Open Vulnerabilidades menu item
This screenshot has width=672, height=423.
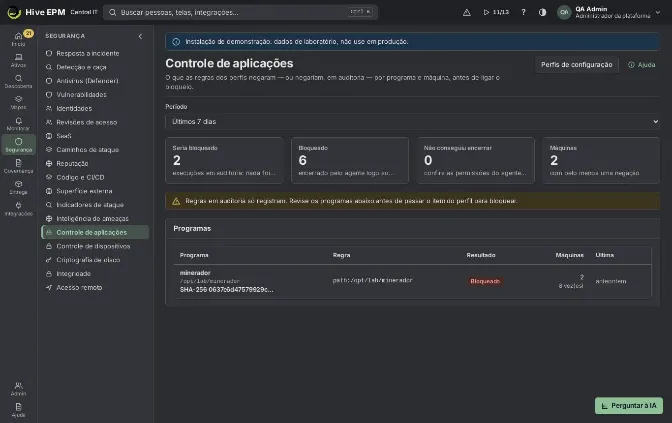tap(95, 95)
